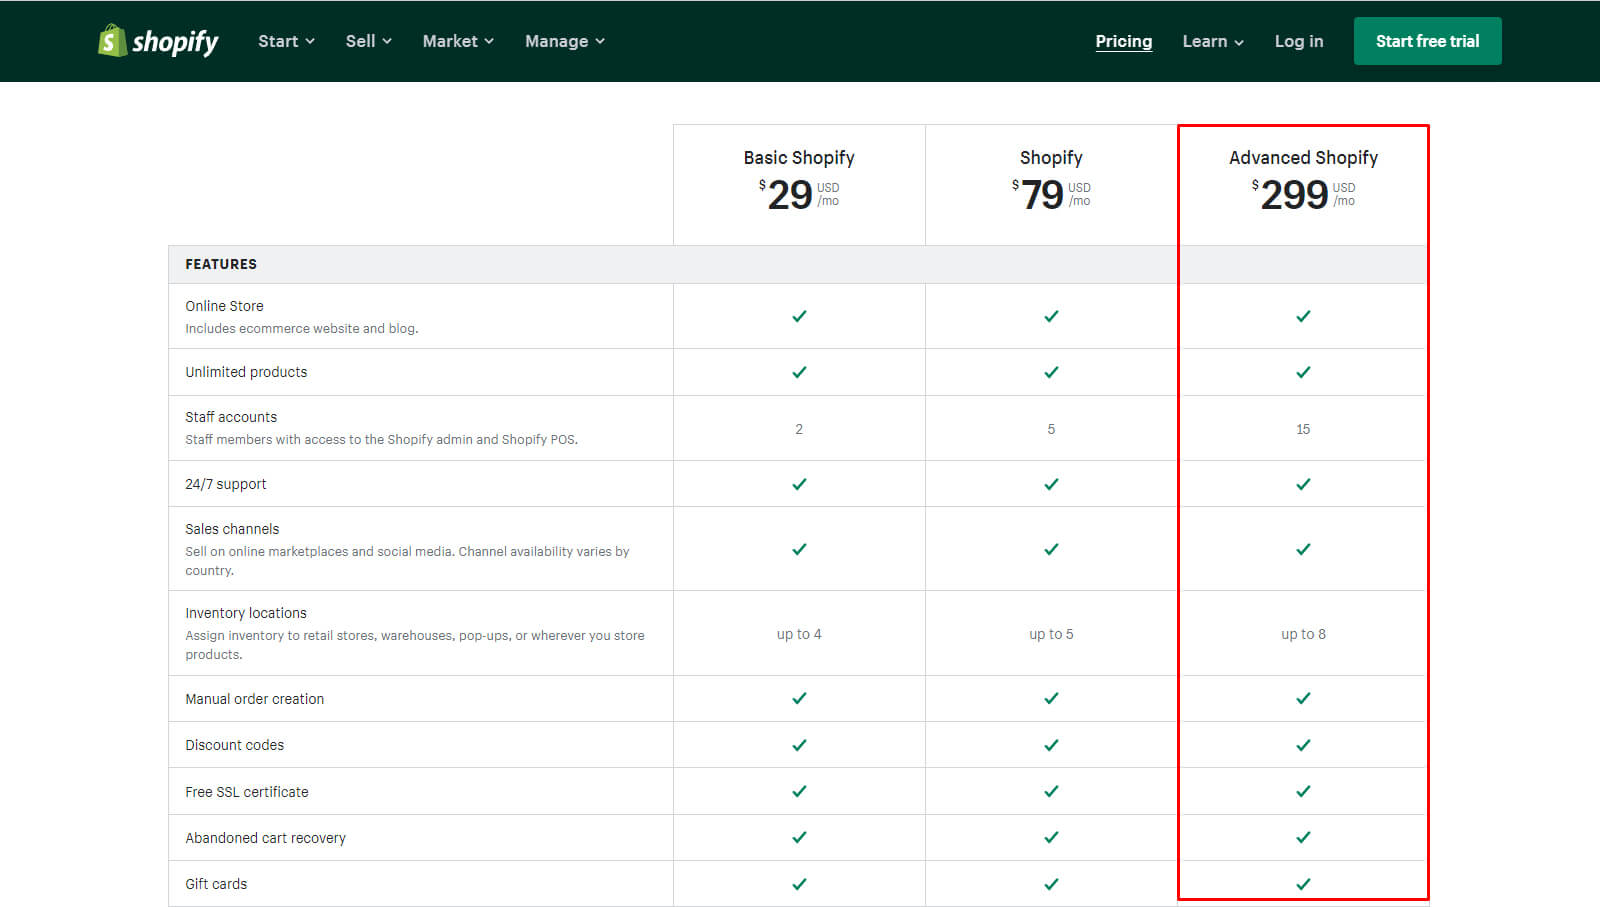Click 24/7 support checkmark under Shopify plan
This screenshot has width=1600, height=907.
click(x=1051, y=484)
